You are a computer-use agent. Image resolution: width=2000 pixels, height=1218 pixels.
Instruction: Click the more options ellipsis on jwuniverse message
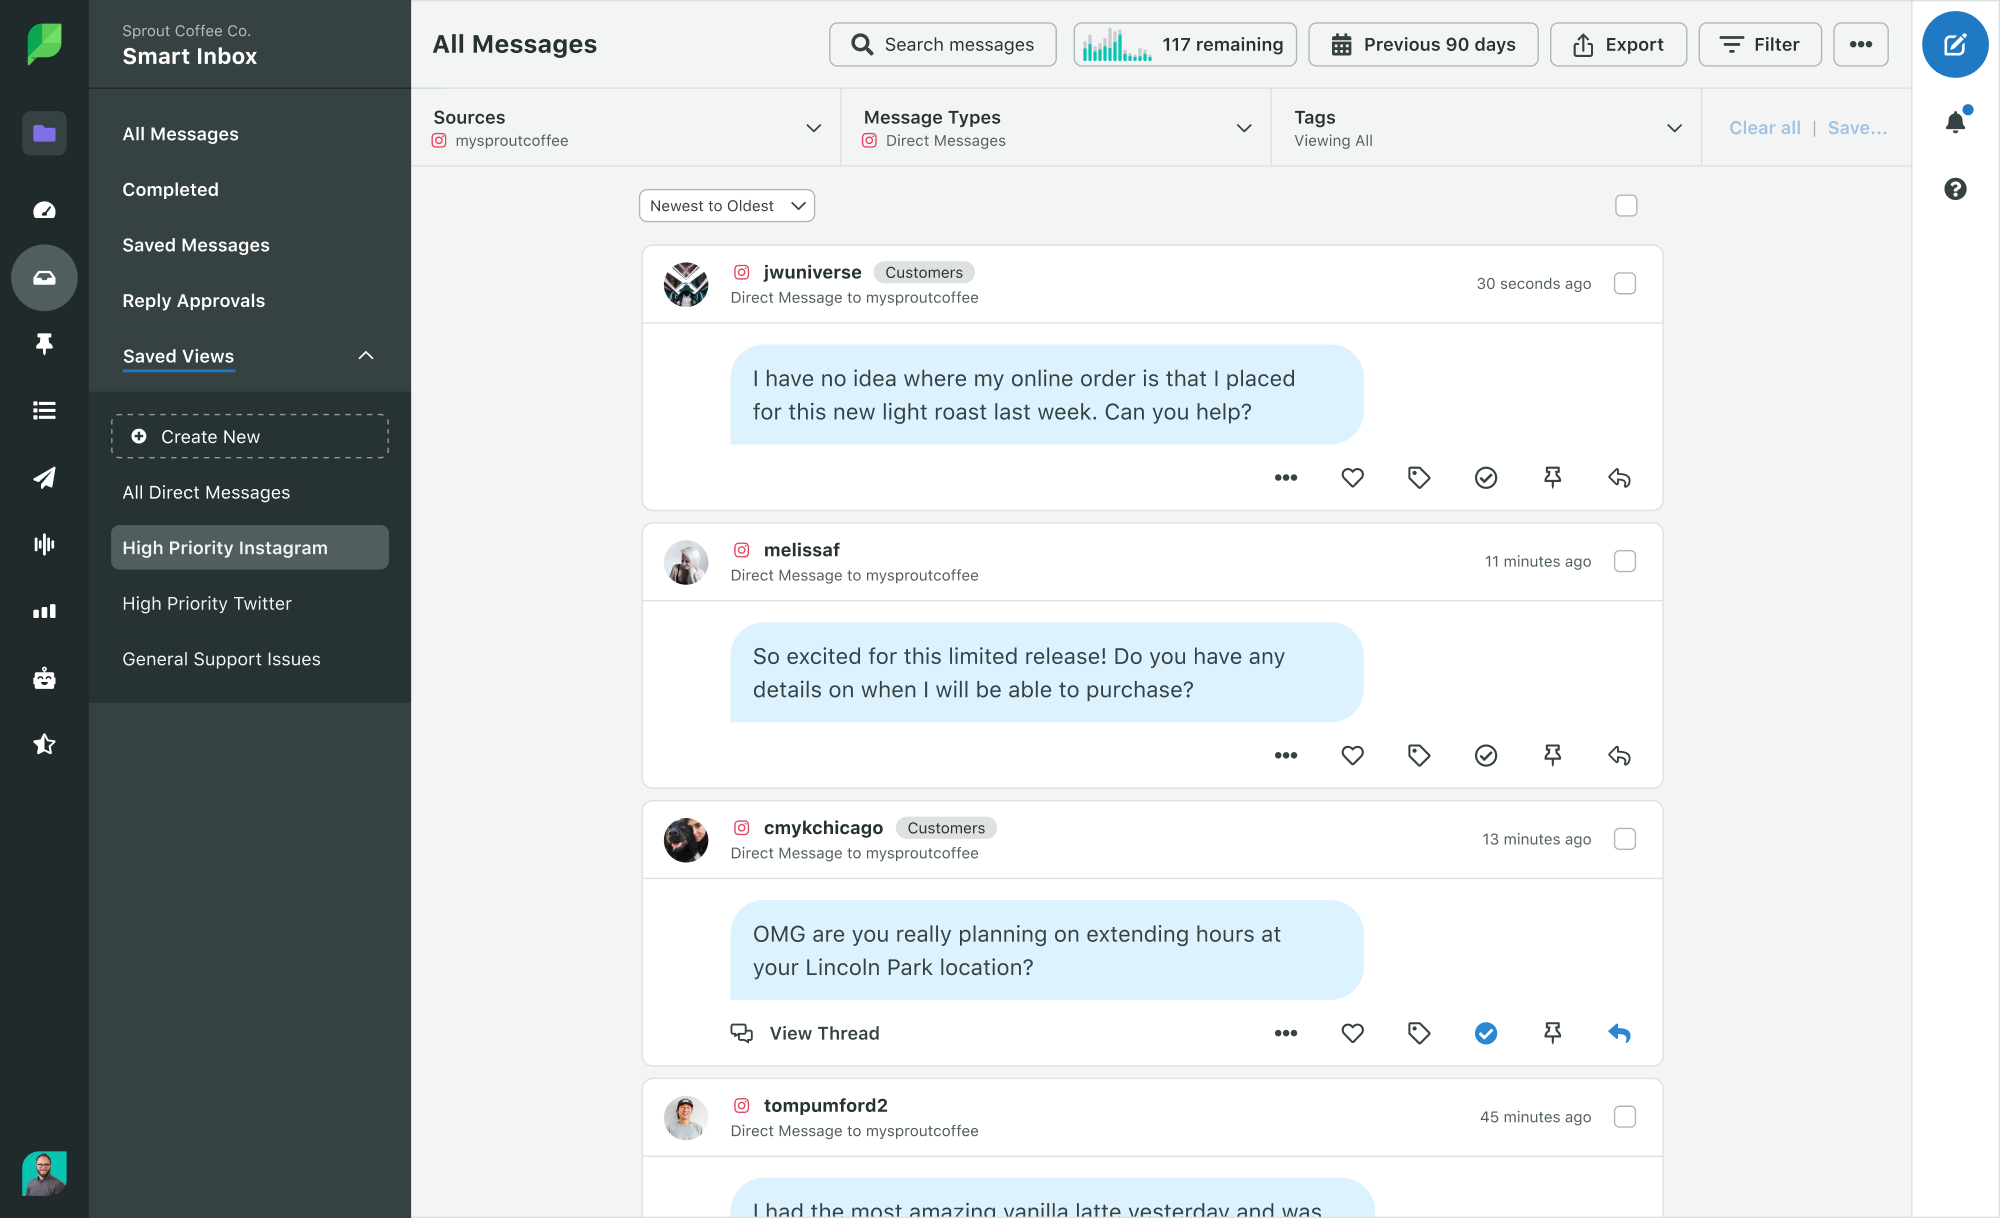pyautogui.click(x=1284, y=478)
